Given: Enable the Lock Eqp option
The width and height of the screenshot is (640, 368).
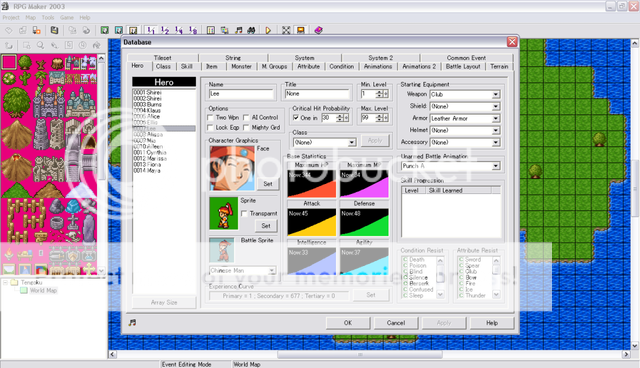Looking at the screenshot, I should pos(211,128).
